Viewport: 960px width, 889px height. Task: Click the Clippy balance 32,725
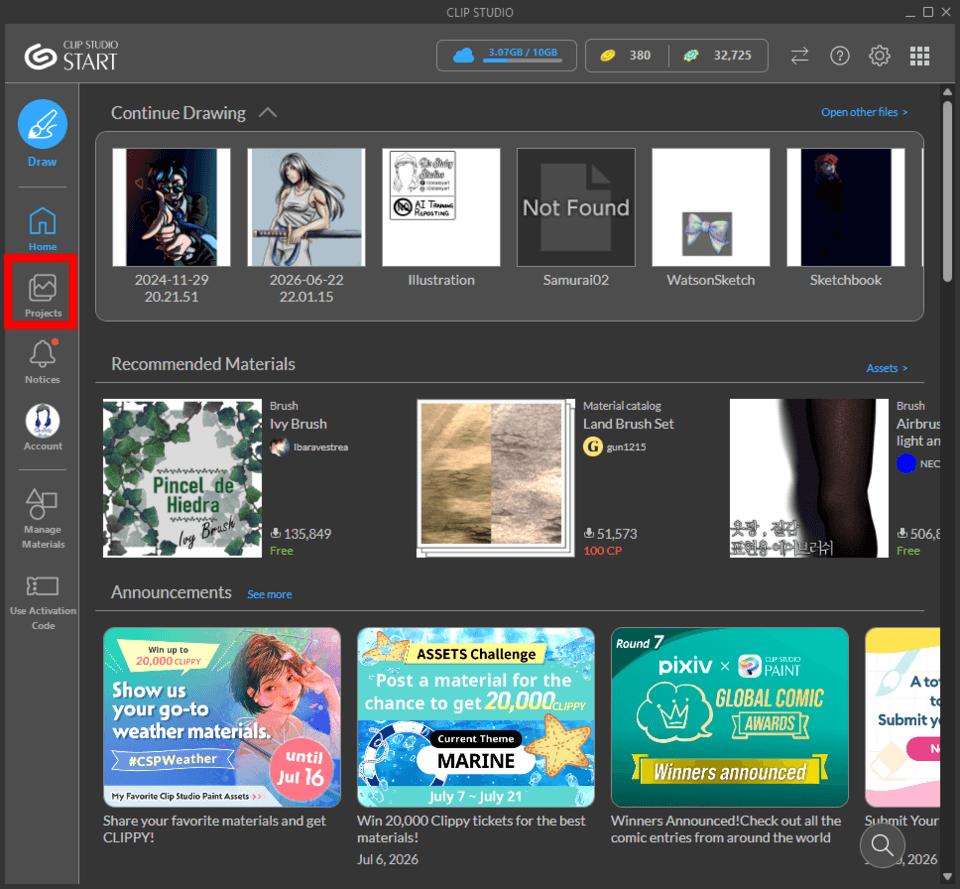718,56
